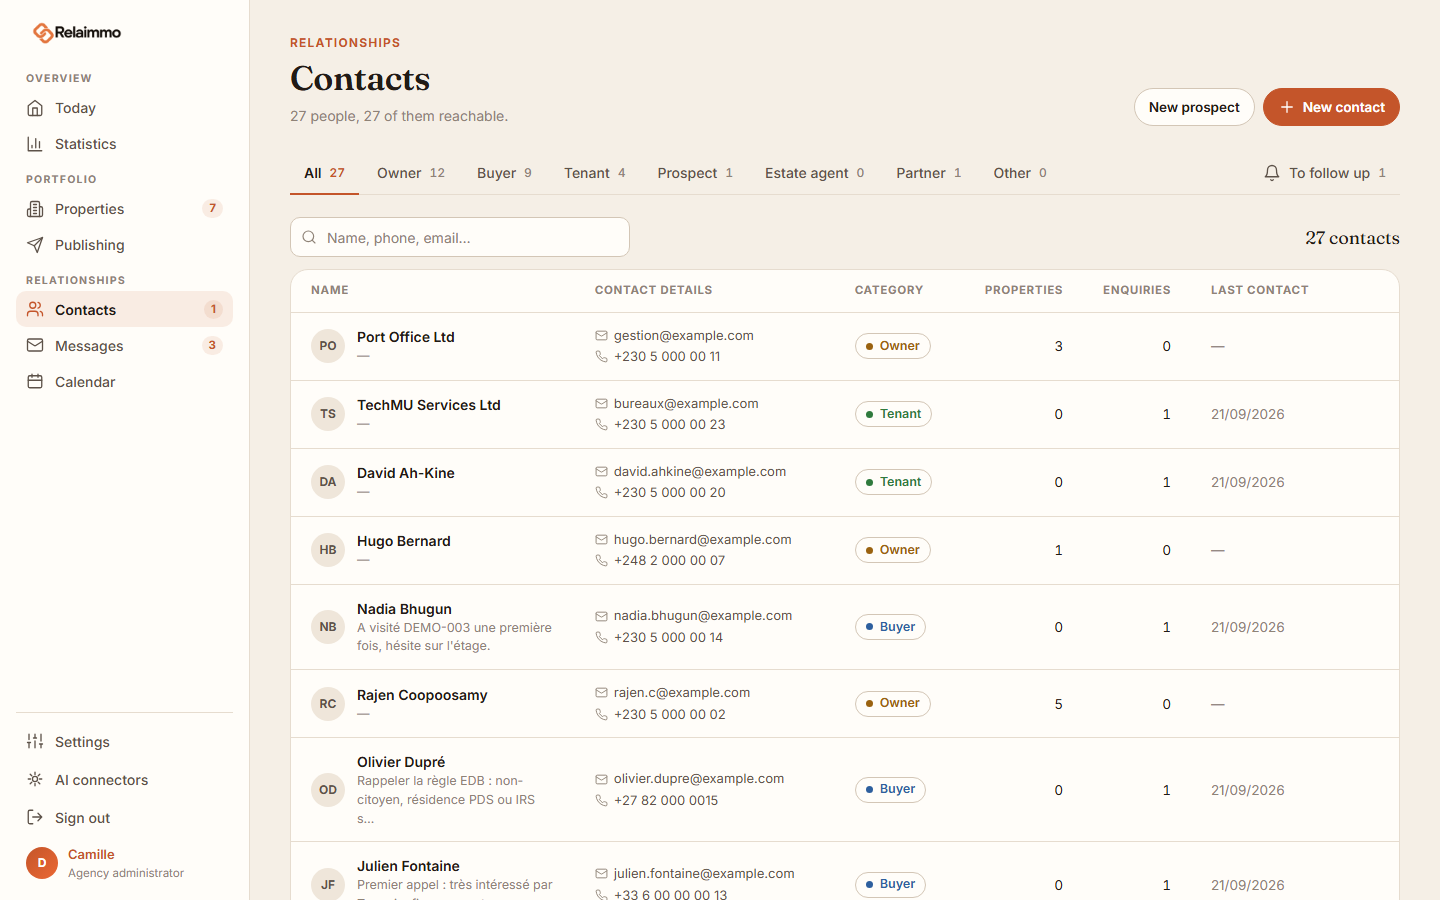Image resolution: width=1440 pixels, height=900 pixels.
Task: Open Settings via its sliders icon
Action: point(35,742)
